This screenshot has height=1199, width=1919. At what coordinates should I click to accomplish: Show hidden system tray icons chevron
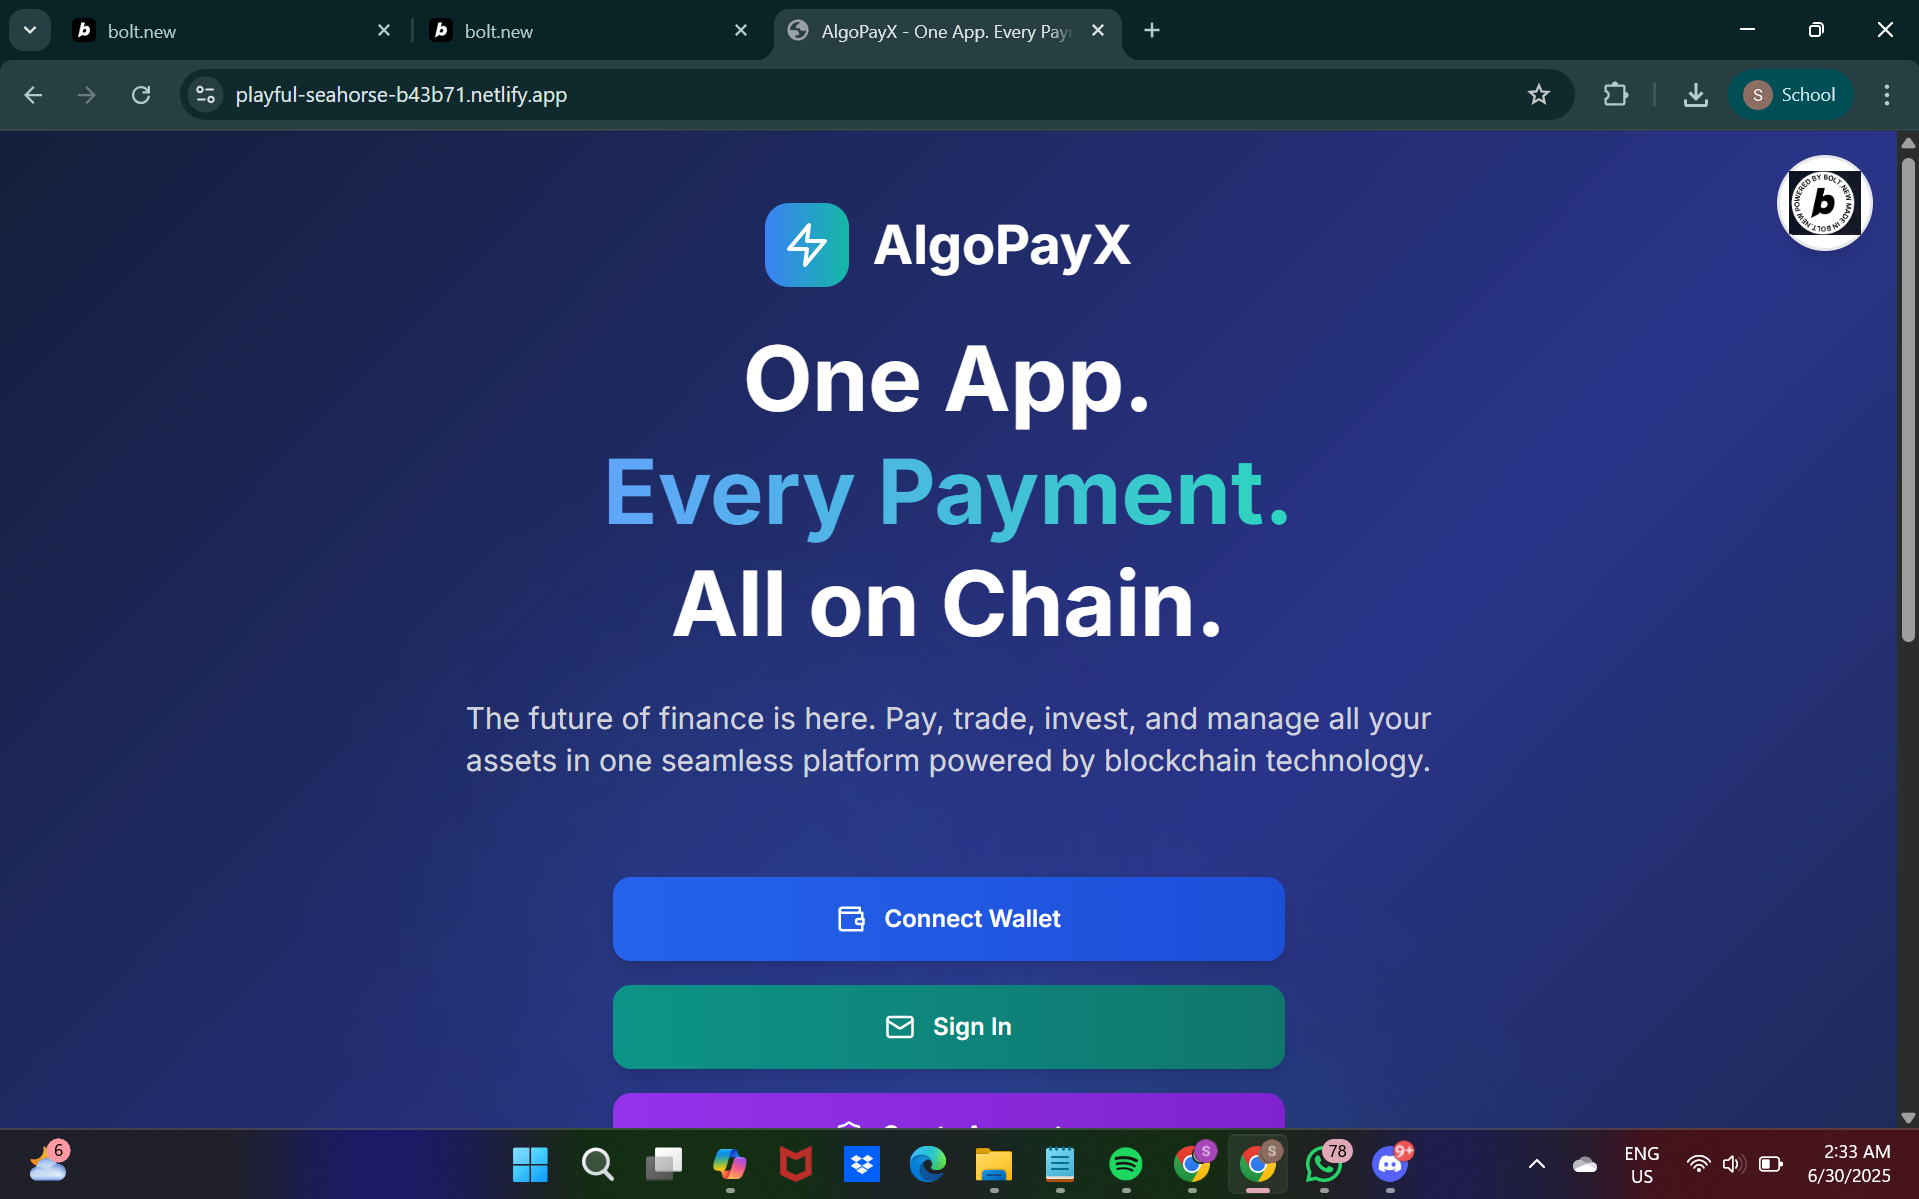click(x=1537, y=1164)
